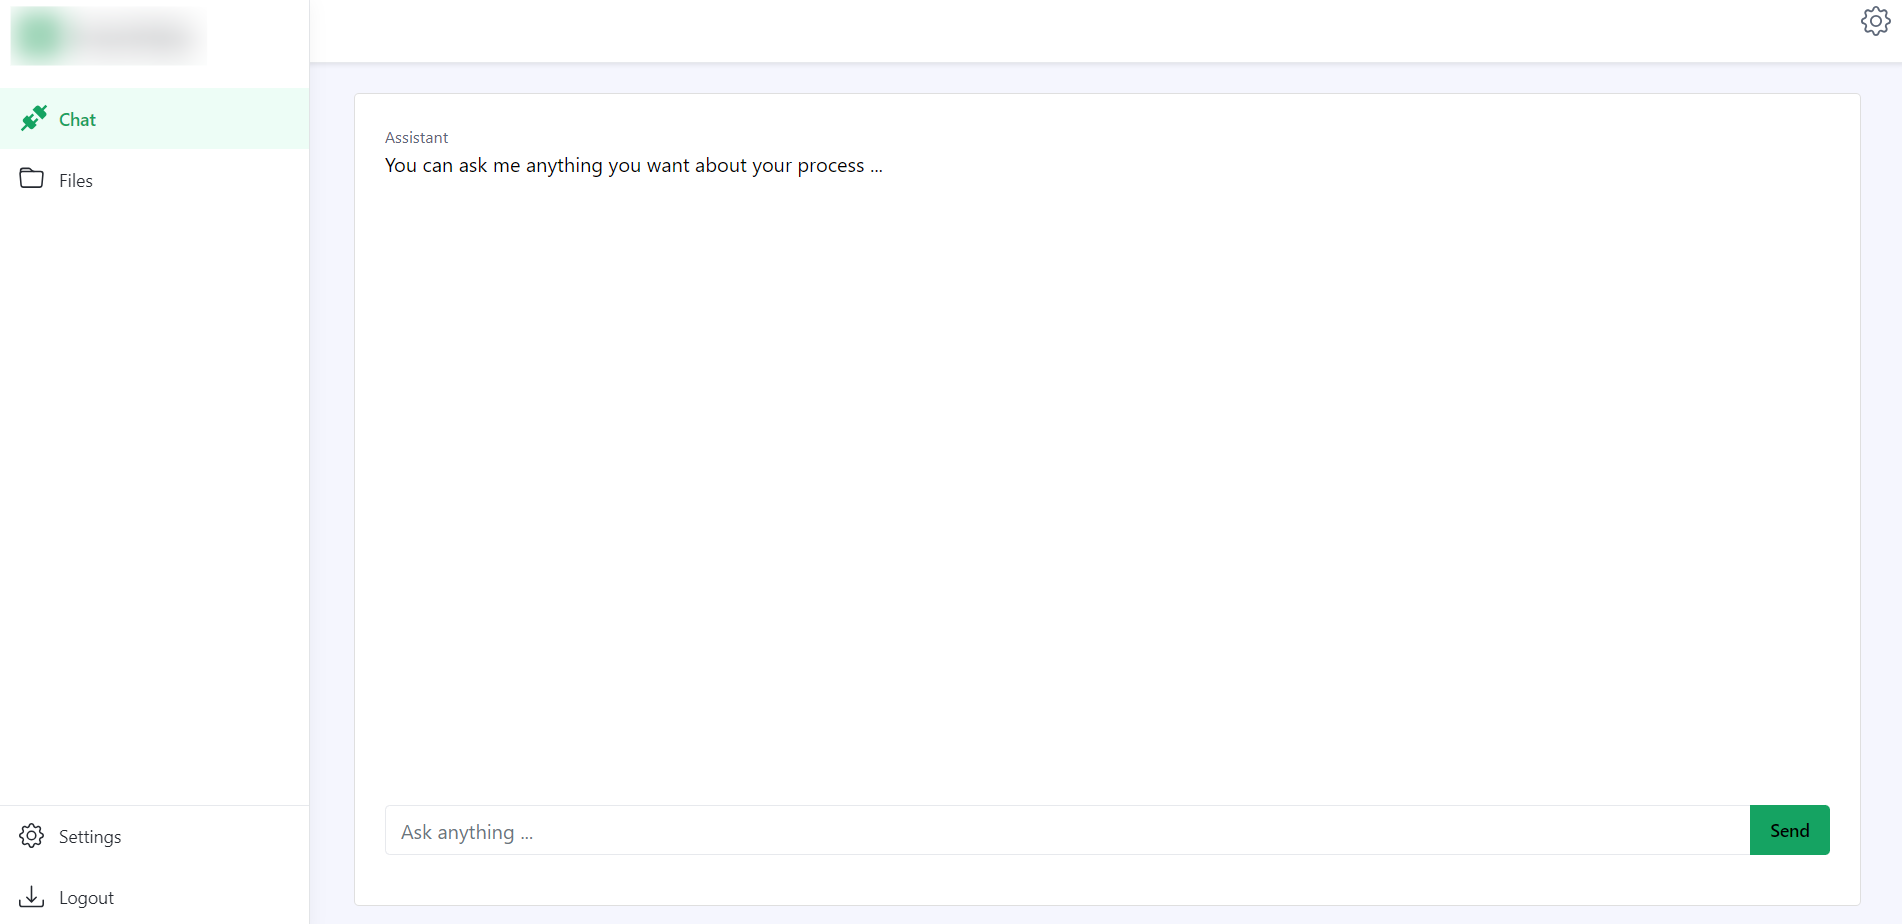Image resolution: width=1902 pixels, height=924 pixels.
Task: Click the empty conversation area below the message
Action: tap(1106, 480)
